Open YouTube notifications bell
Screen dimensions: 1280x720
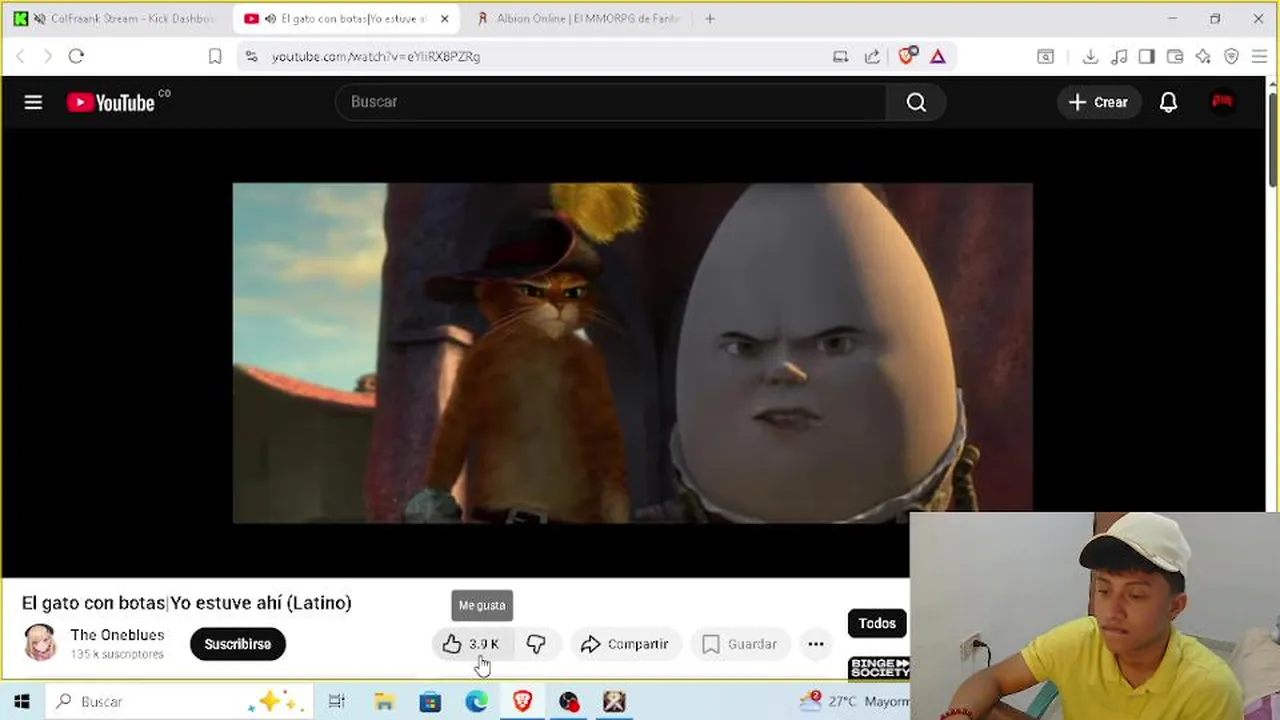point(1168,102)
